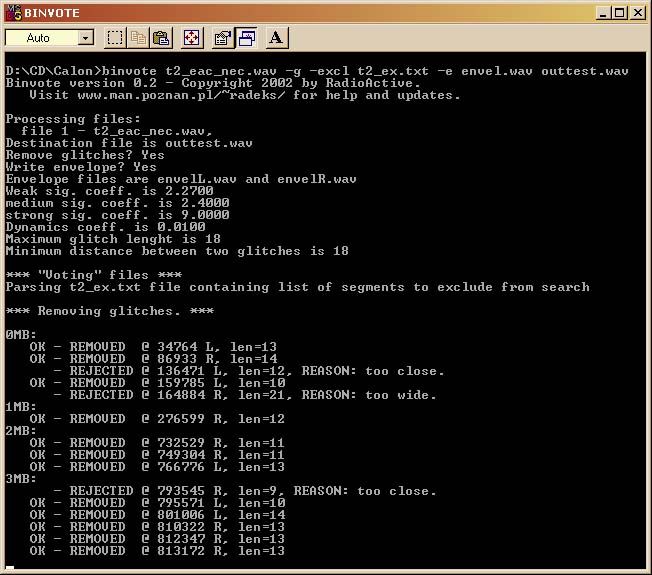Click 'Maximum glitch lenght is 18' line

point(113,239)
